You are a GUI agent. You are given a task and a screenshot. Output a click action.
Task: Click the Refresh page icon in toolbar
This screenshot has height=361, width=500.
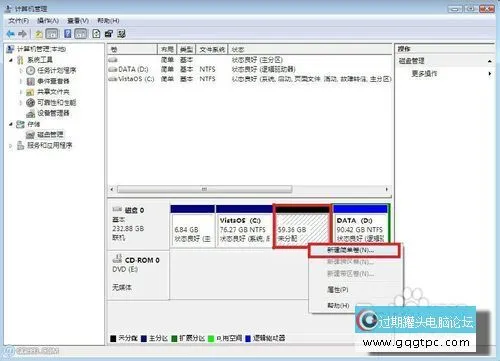[x=96, y=34]
